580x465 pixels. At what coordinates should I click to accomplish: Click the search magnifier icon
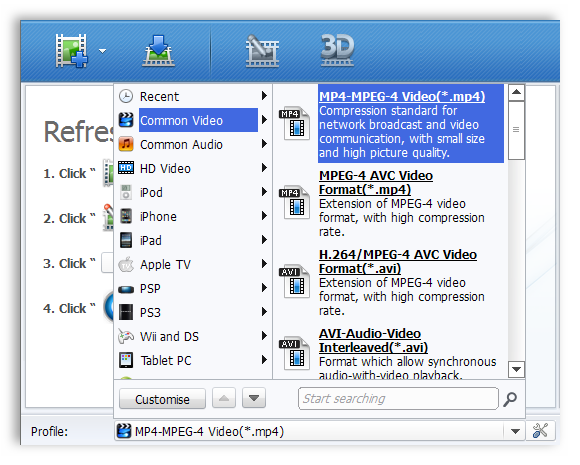510,399
